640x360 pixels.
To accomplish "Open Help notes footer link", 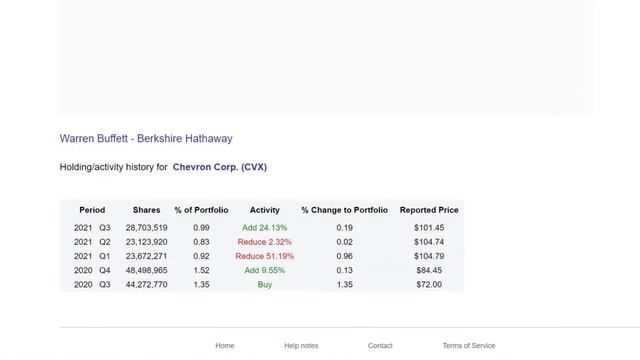I will [x=301, y=346].
